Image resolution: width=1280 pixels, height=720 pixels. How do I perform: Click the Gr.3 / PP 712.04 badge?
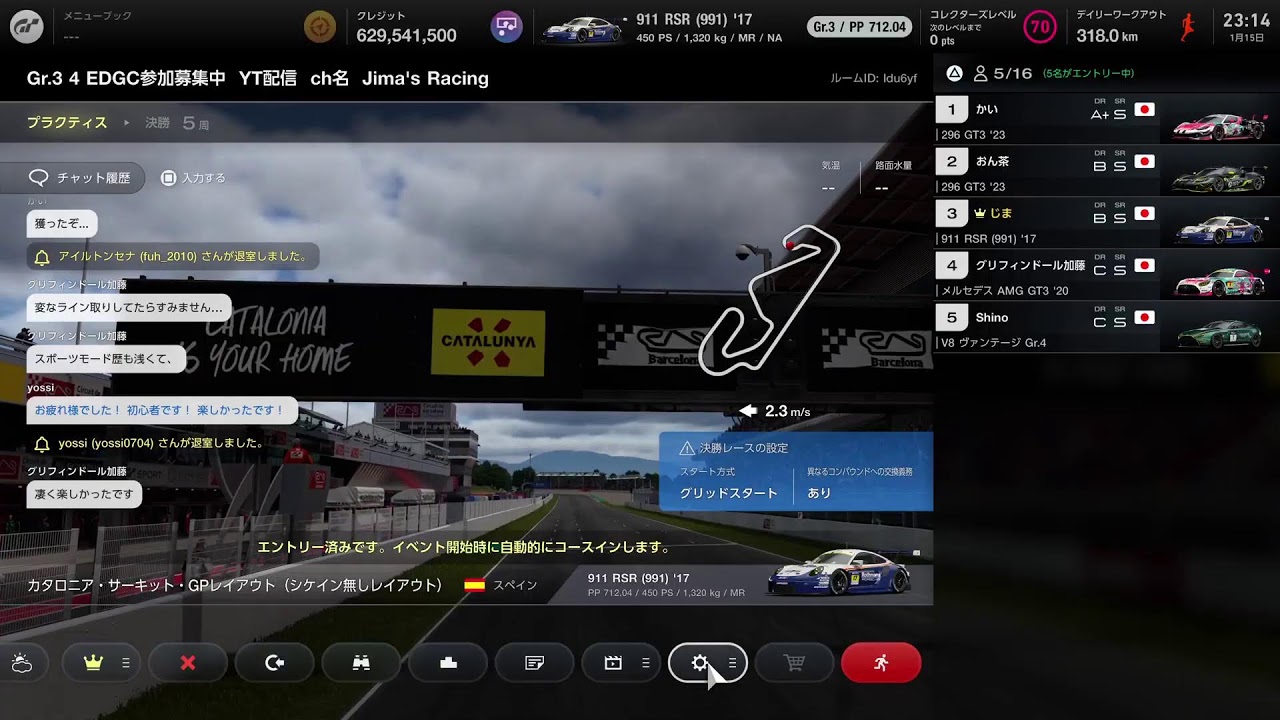[860, 27]
